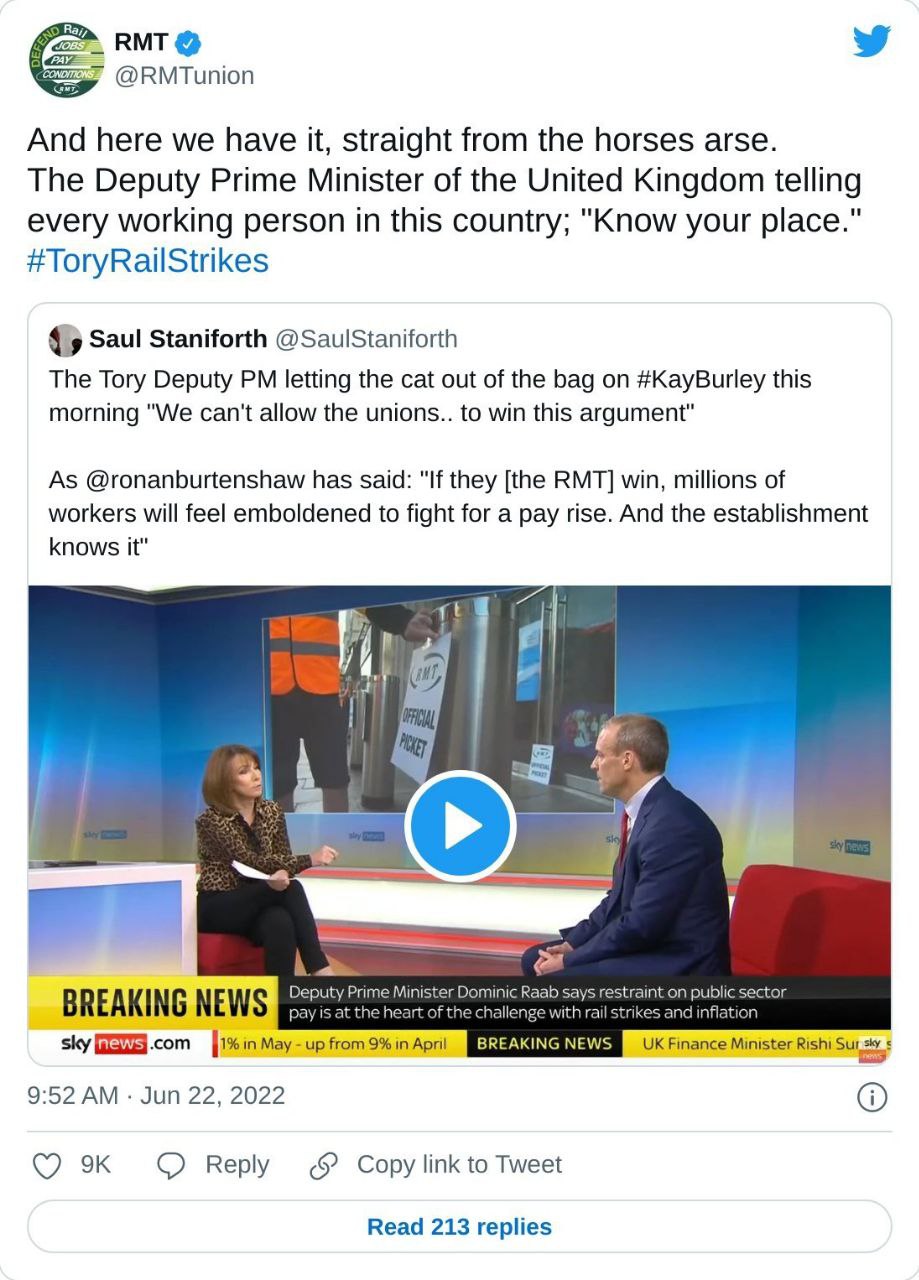
Task: Open the 9:52 AM Jun 22, 2022 timestamp
Action: tap(156, 1096)
